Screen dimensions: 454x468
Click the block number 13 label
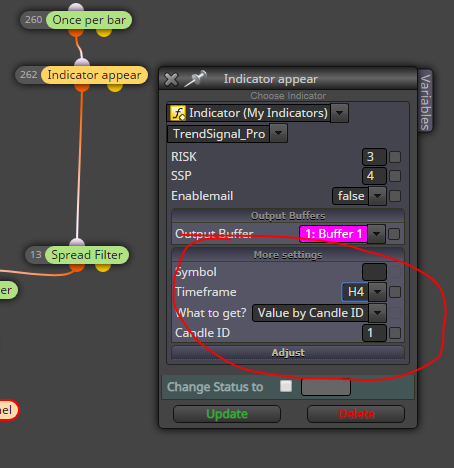(36, 255)
